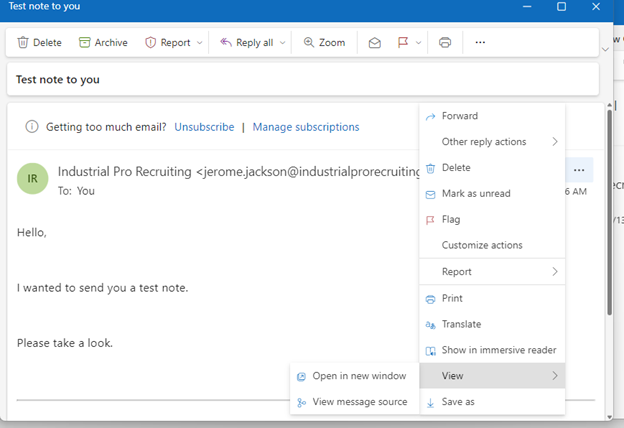Open the toolbar More options ellipsis
Viewport: 624px width, 428px height.
480,42
